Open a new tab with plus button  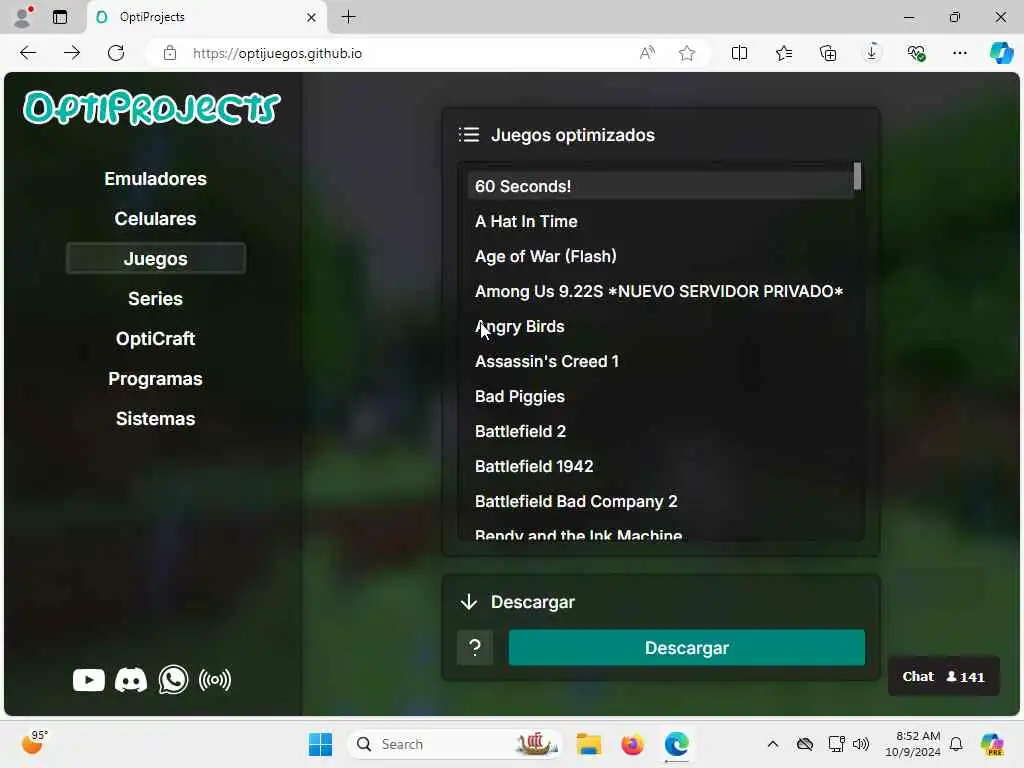(x=349, y=17)
